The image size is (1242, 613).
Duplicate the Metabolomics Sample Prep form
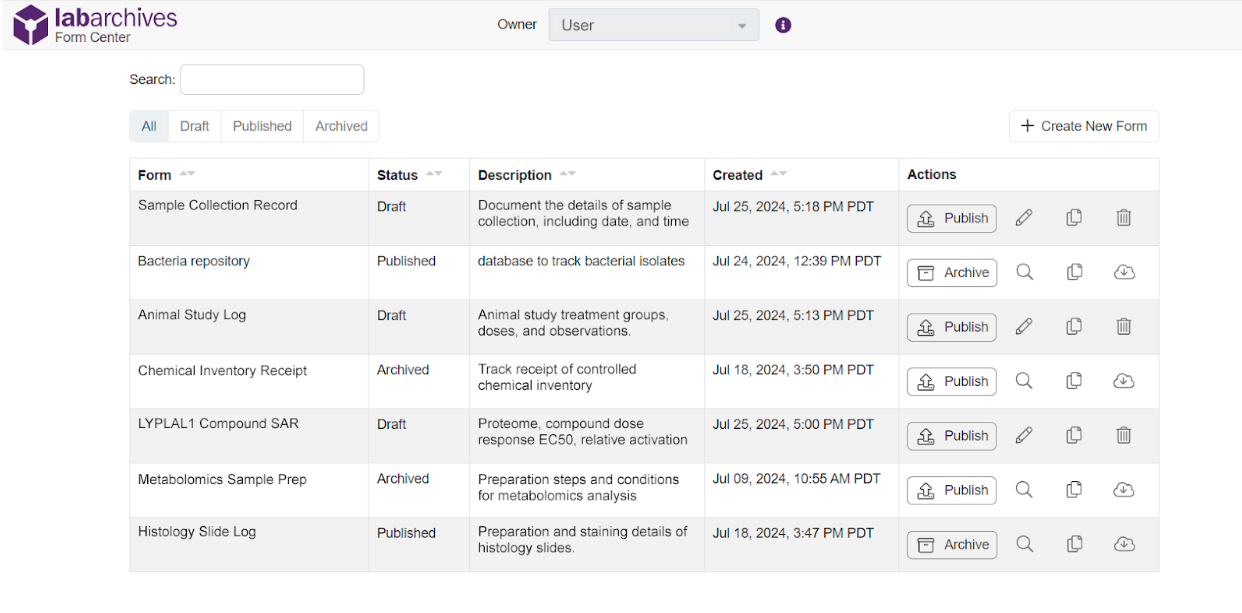pyautogui.click(x=1074, y=490)
